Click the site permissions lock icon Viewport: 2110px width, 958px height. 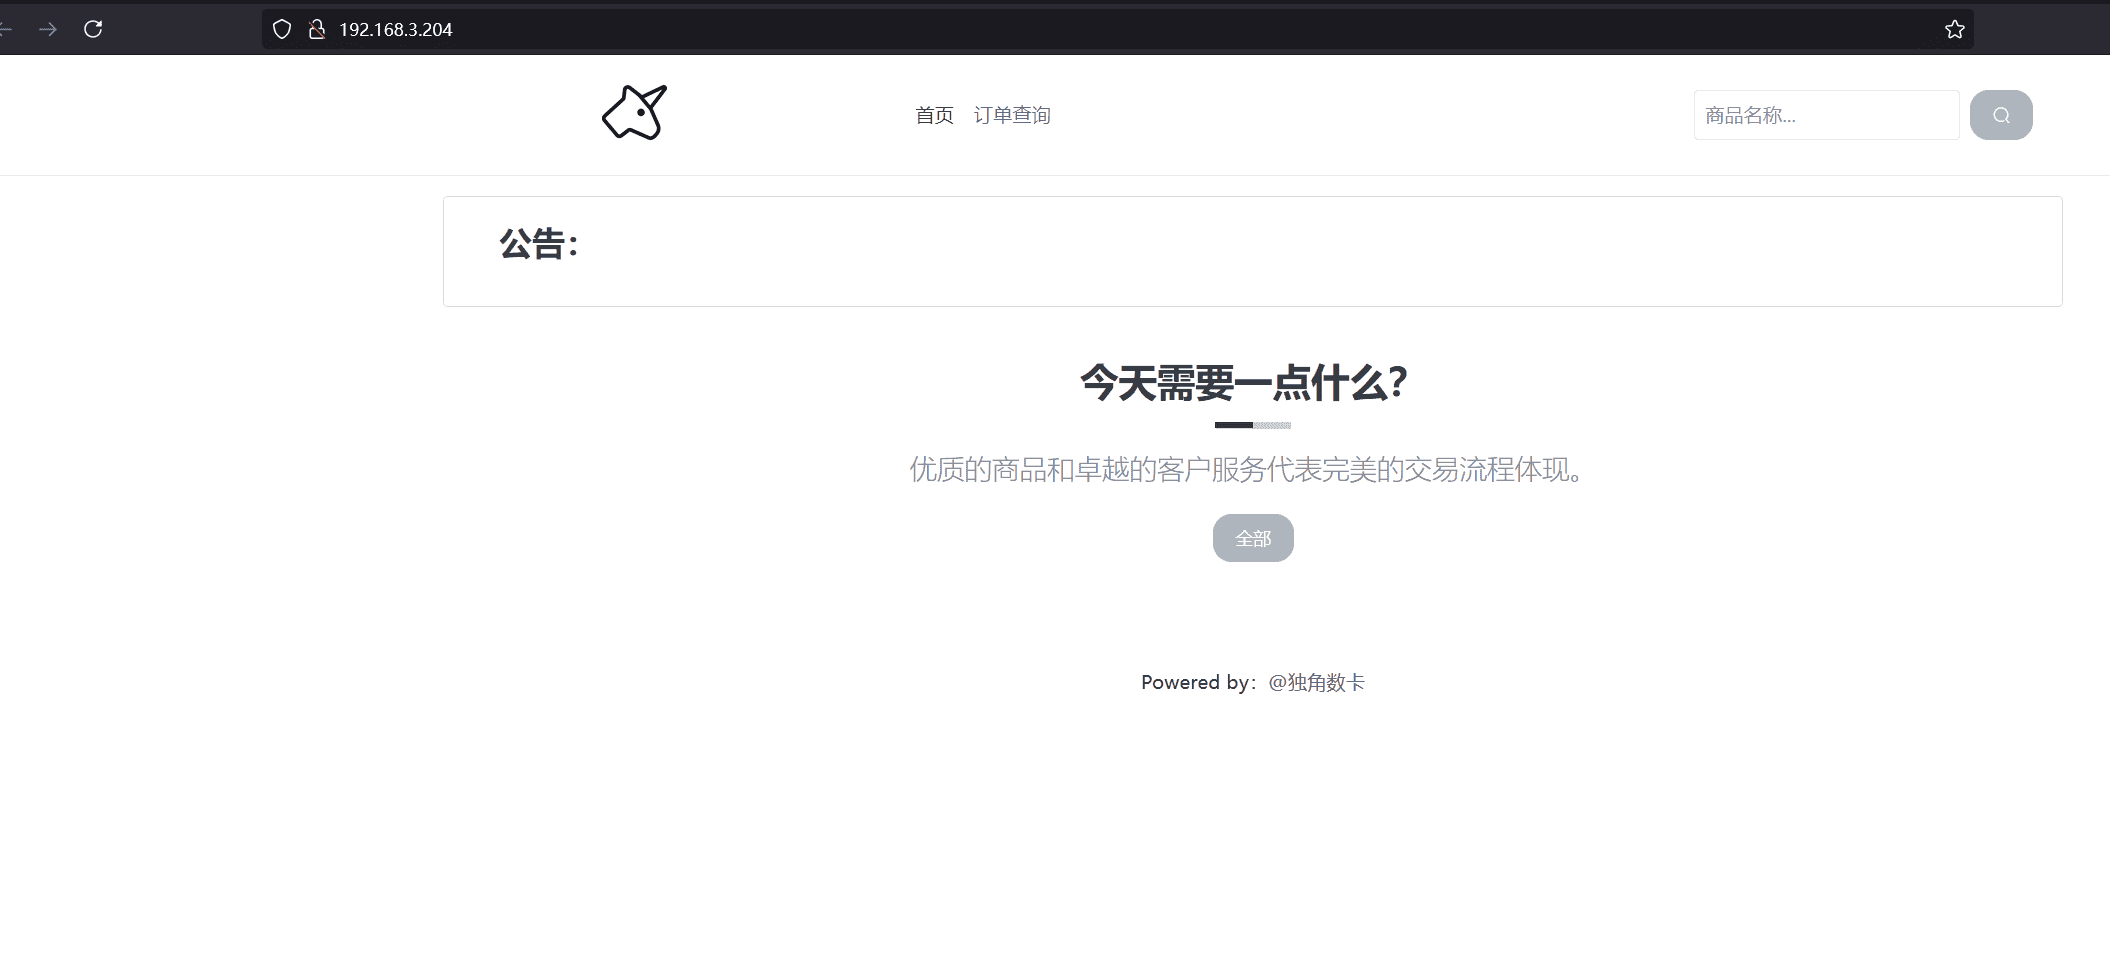point(317,29)
